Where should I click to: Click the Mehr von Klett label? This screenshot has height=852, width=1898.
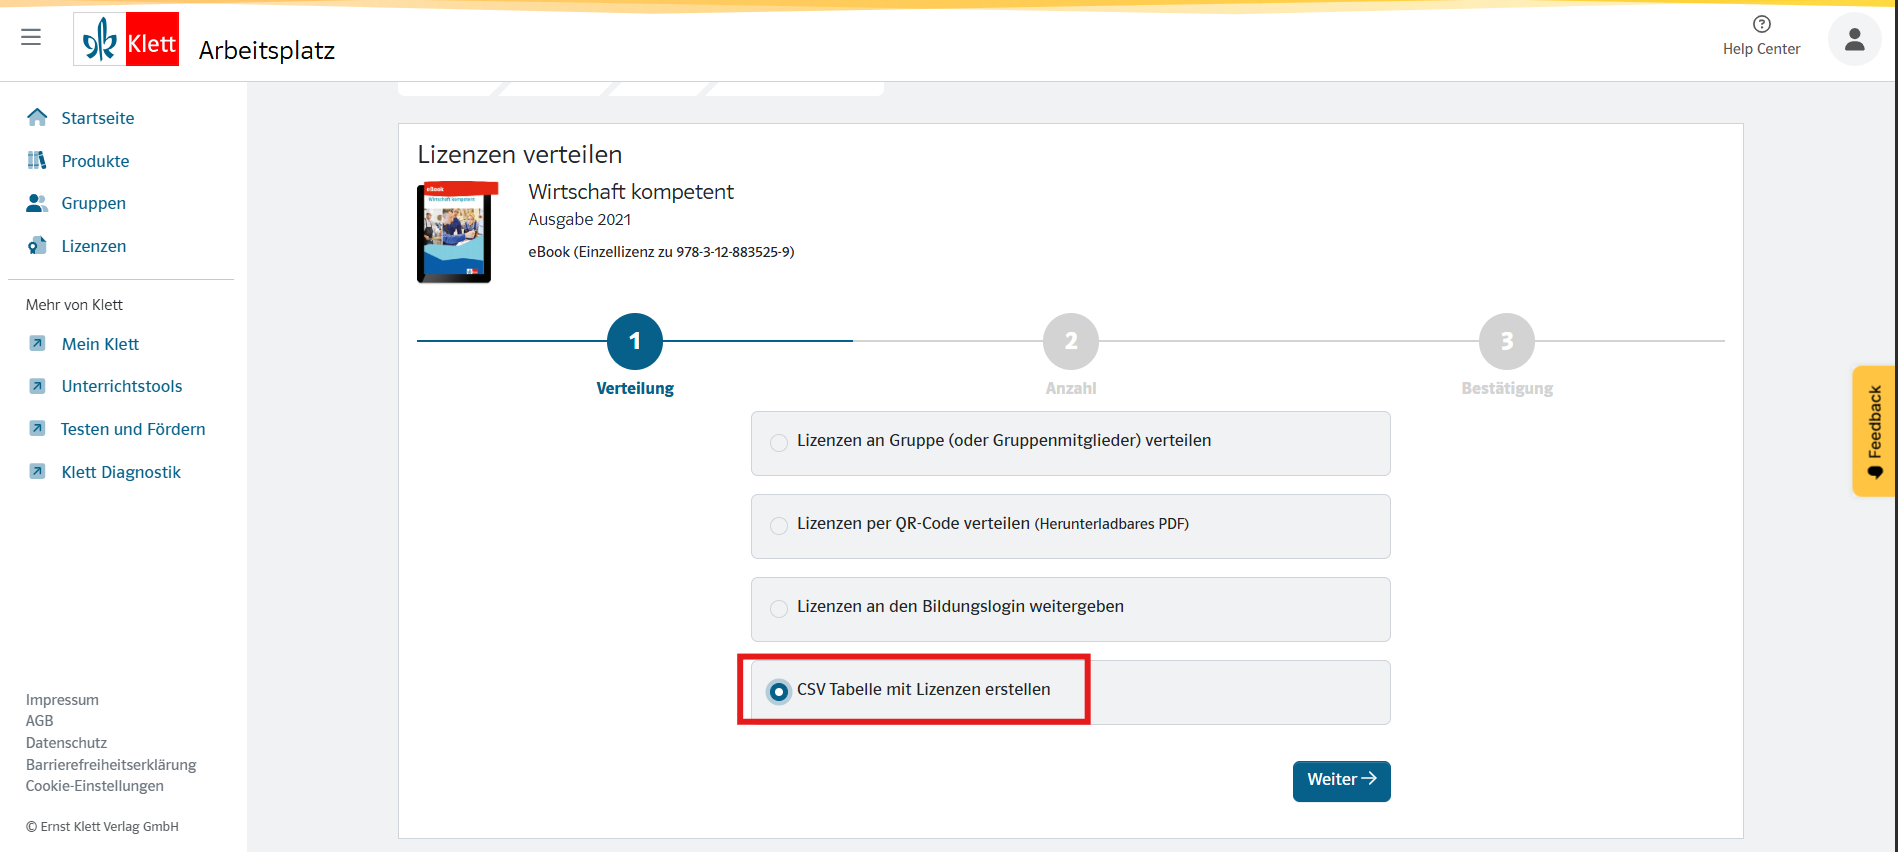click(74, 305)
